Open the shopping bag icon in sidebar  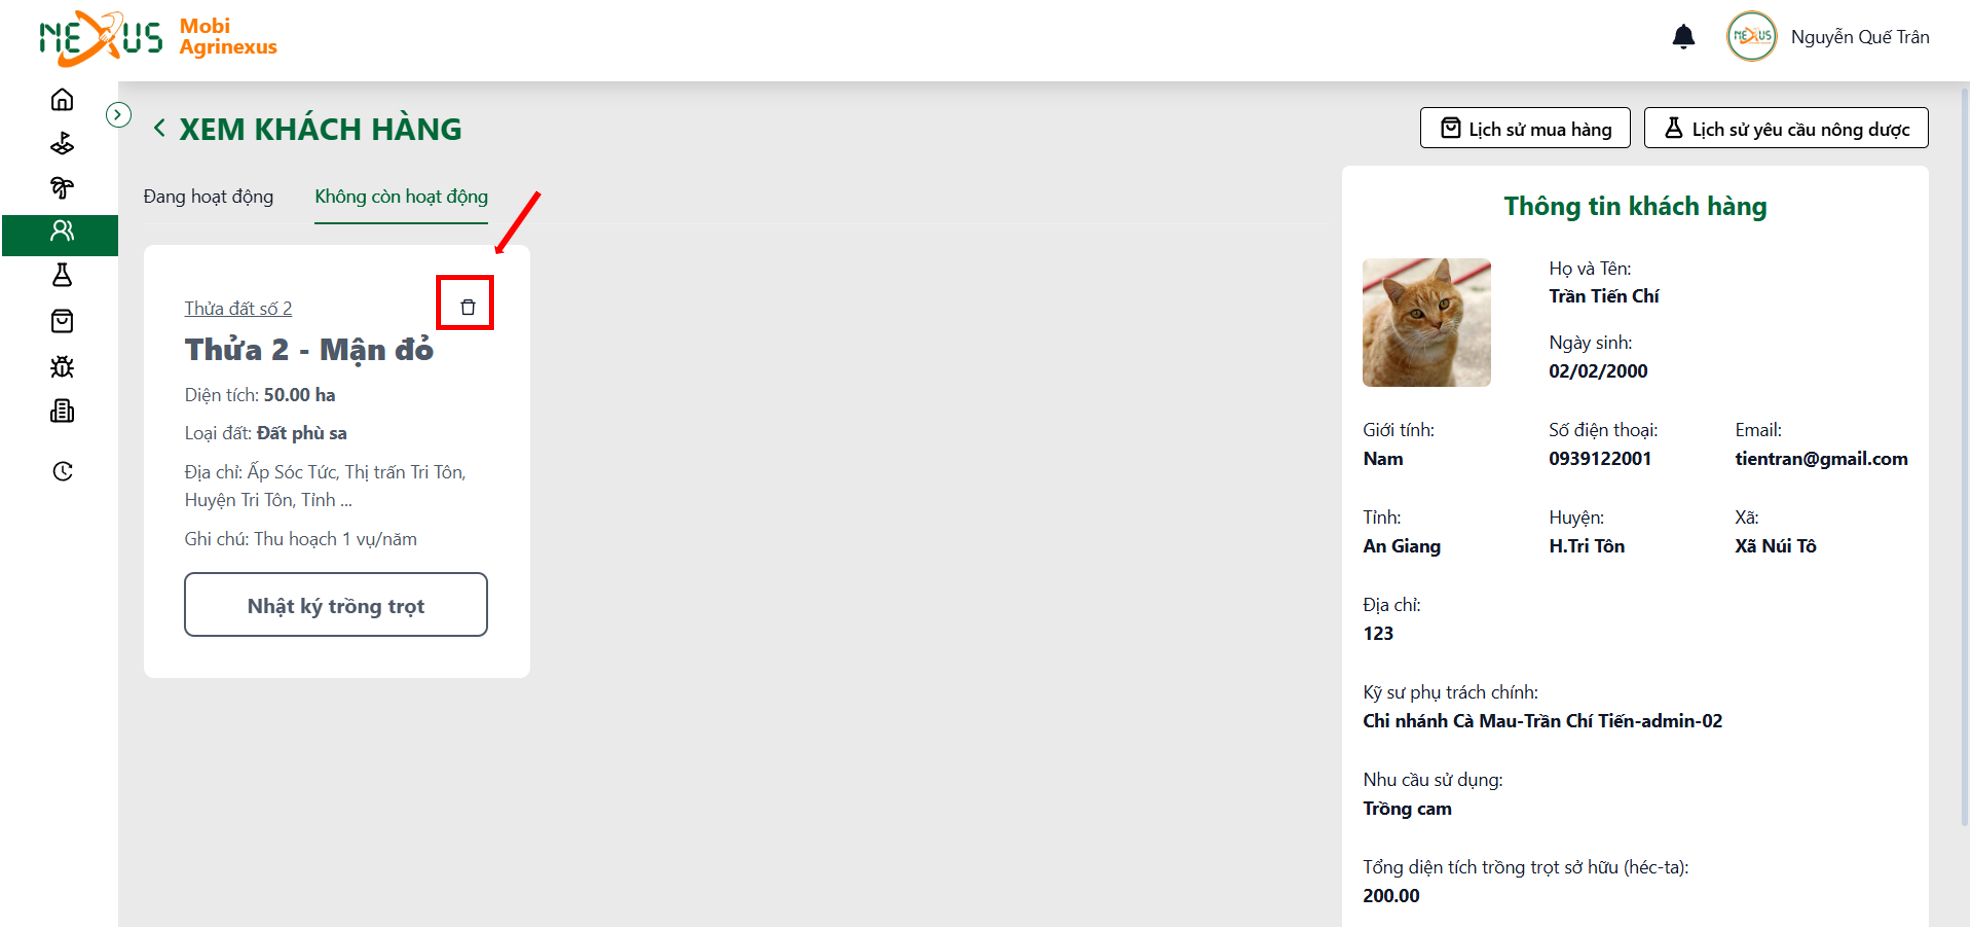(62, 321)
